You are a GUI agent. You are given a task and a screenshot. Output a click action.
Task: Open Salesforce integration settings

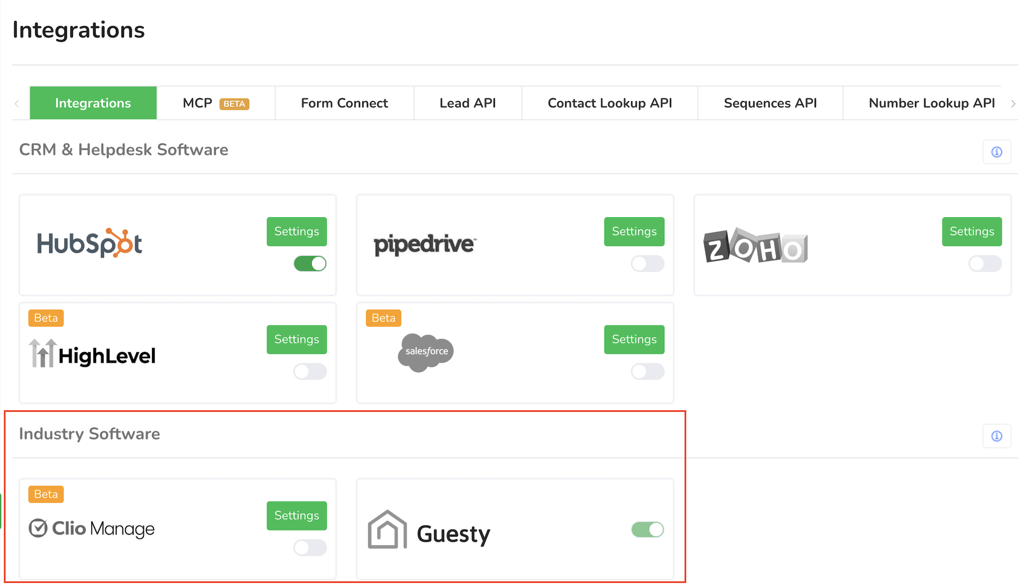[634, 339]
